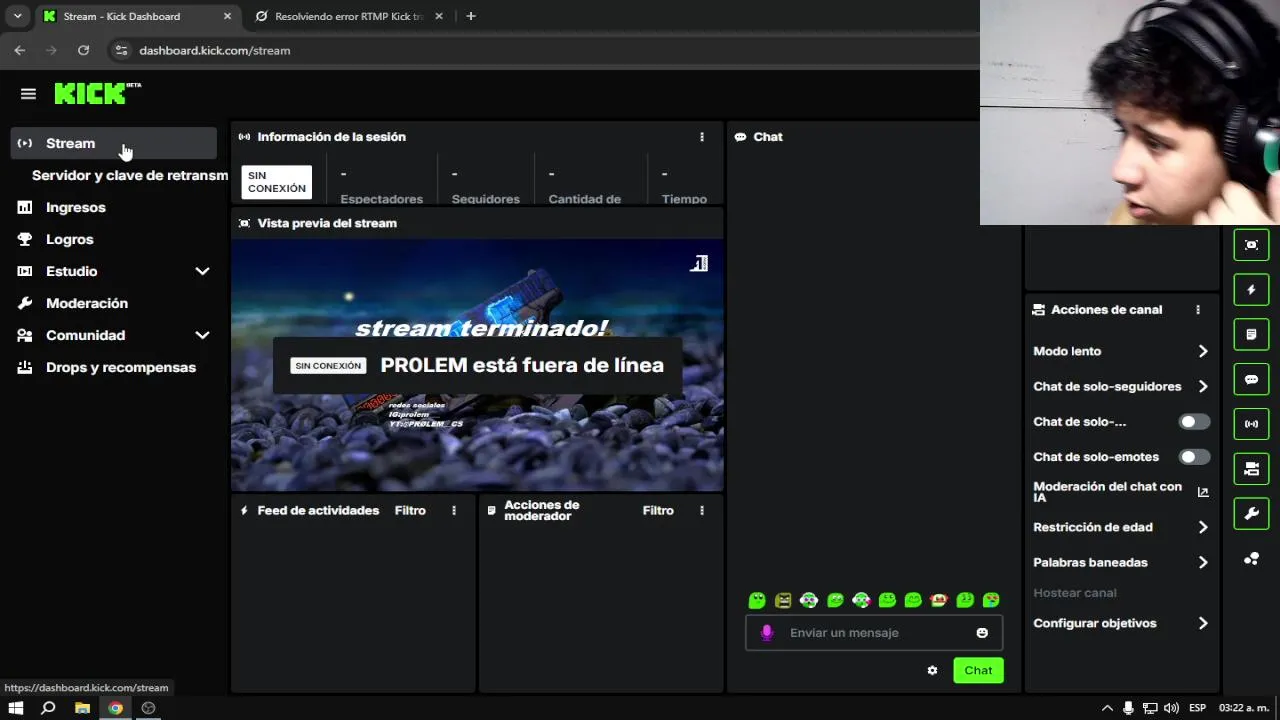The image size is (1280, 720).
Task: Insert the red bandana emote
Action: coord(939,600)
